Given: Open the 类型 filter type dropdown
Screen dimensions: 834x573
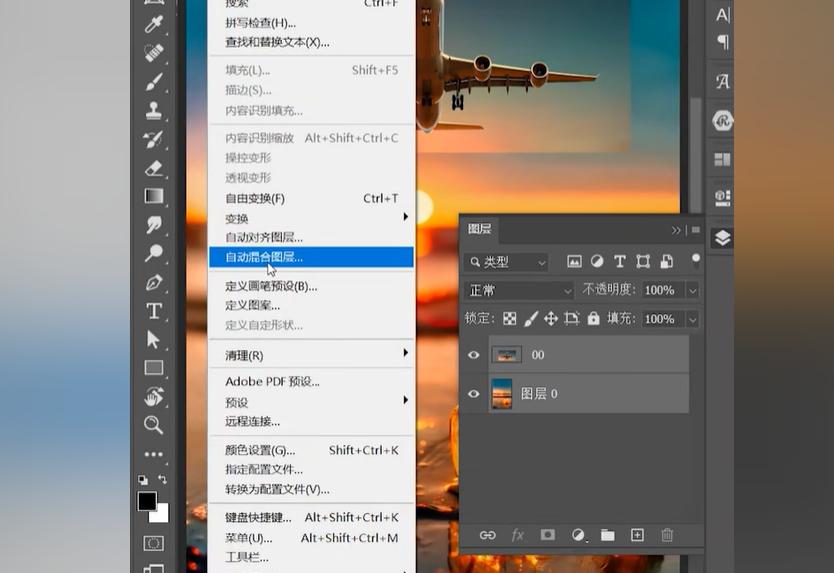Looking at the screenshot, I should [x=506, y=262].
